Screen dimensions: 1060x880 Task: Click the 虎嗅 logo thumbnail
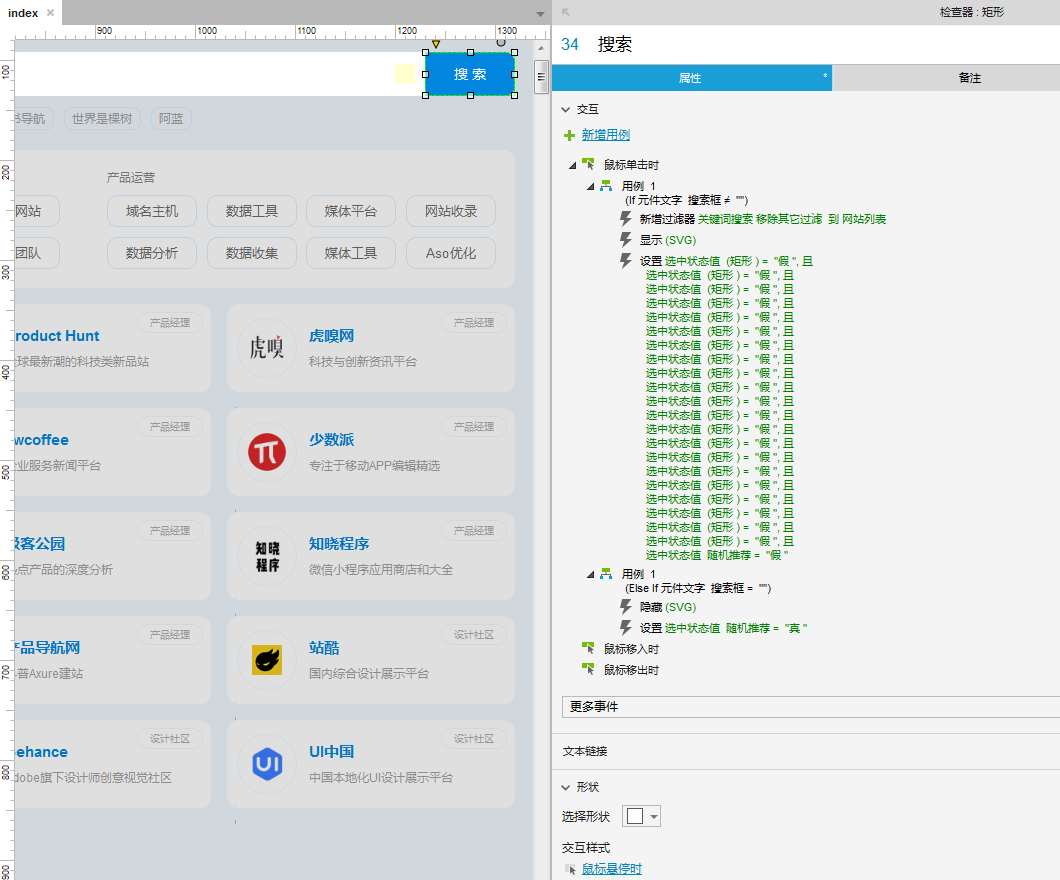coord(267,348)
